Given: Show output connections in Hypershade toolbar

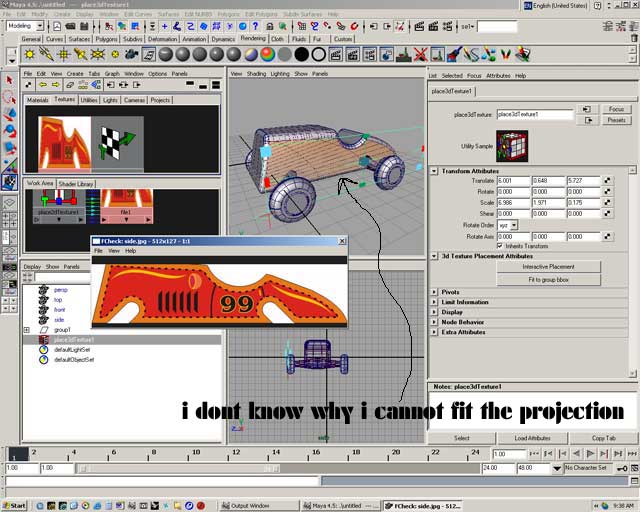Looking at the screenshot, I should click(137, 85).
